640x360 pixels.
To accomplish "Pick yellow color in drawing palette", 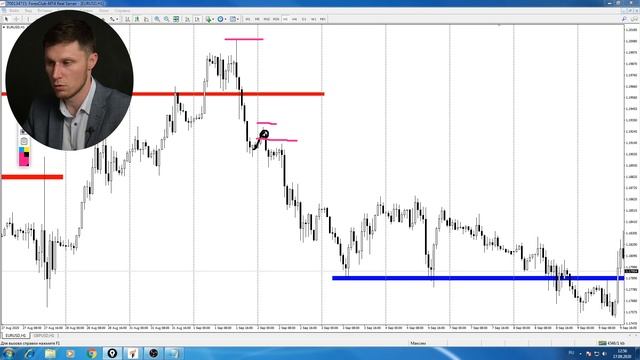I will 27,150.
